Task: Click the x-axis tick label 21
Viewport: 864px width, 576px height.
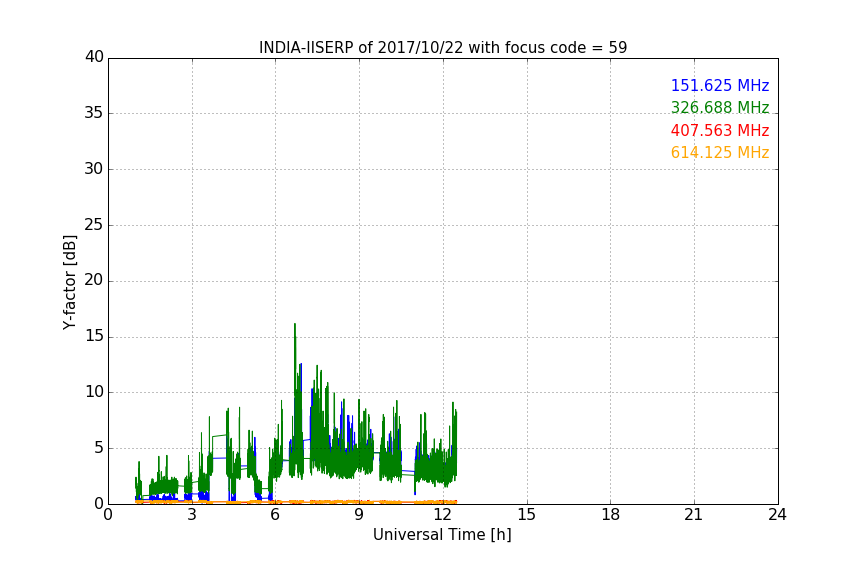Action: point(694,515)
